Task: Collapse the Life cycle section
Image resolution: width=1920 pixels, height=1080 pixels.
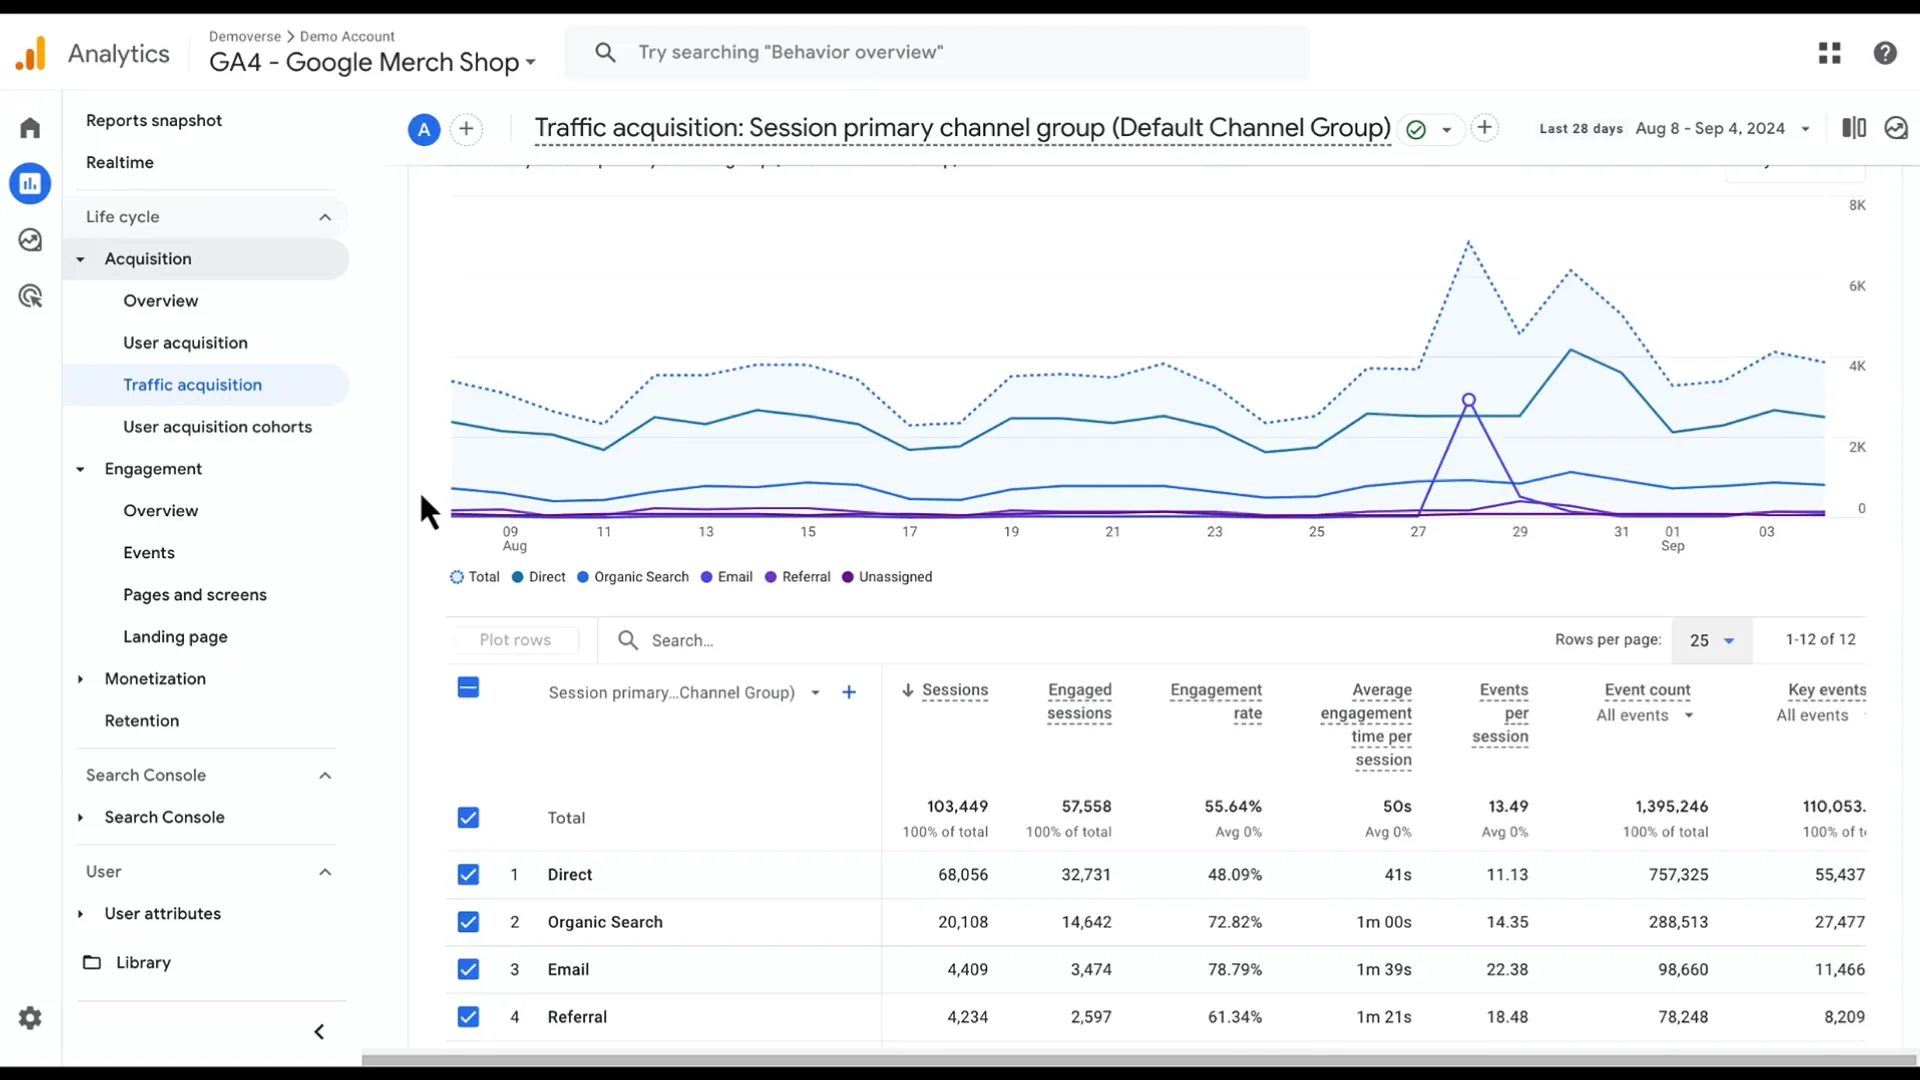Action: (x=324, y=216)
